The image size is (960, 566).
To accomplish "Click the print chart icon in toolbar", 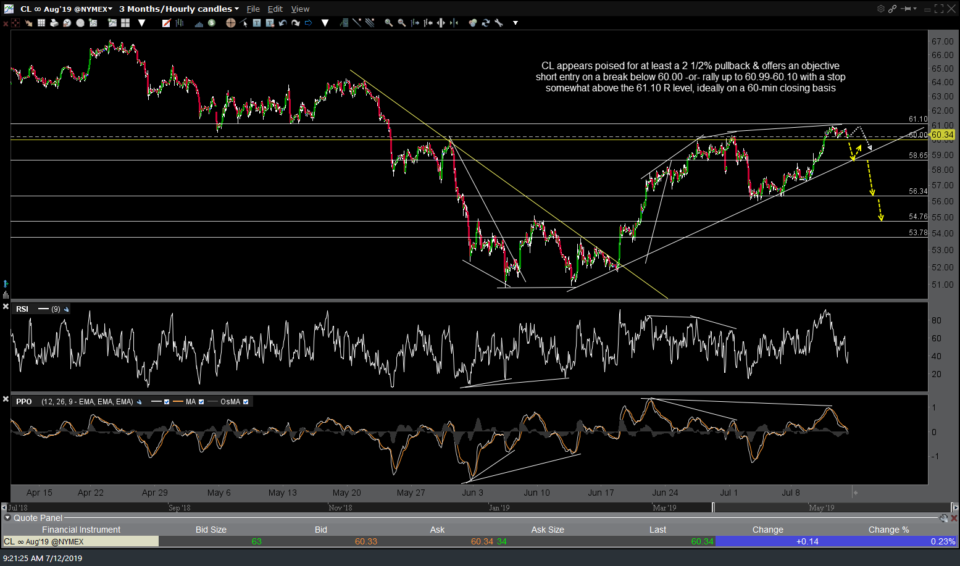I will [54, 23].
